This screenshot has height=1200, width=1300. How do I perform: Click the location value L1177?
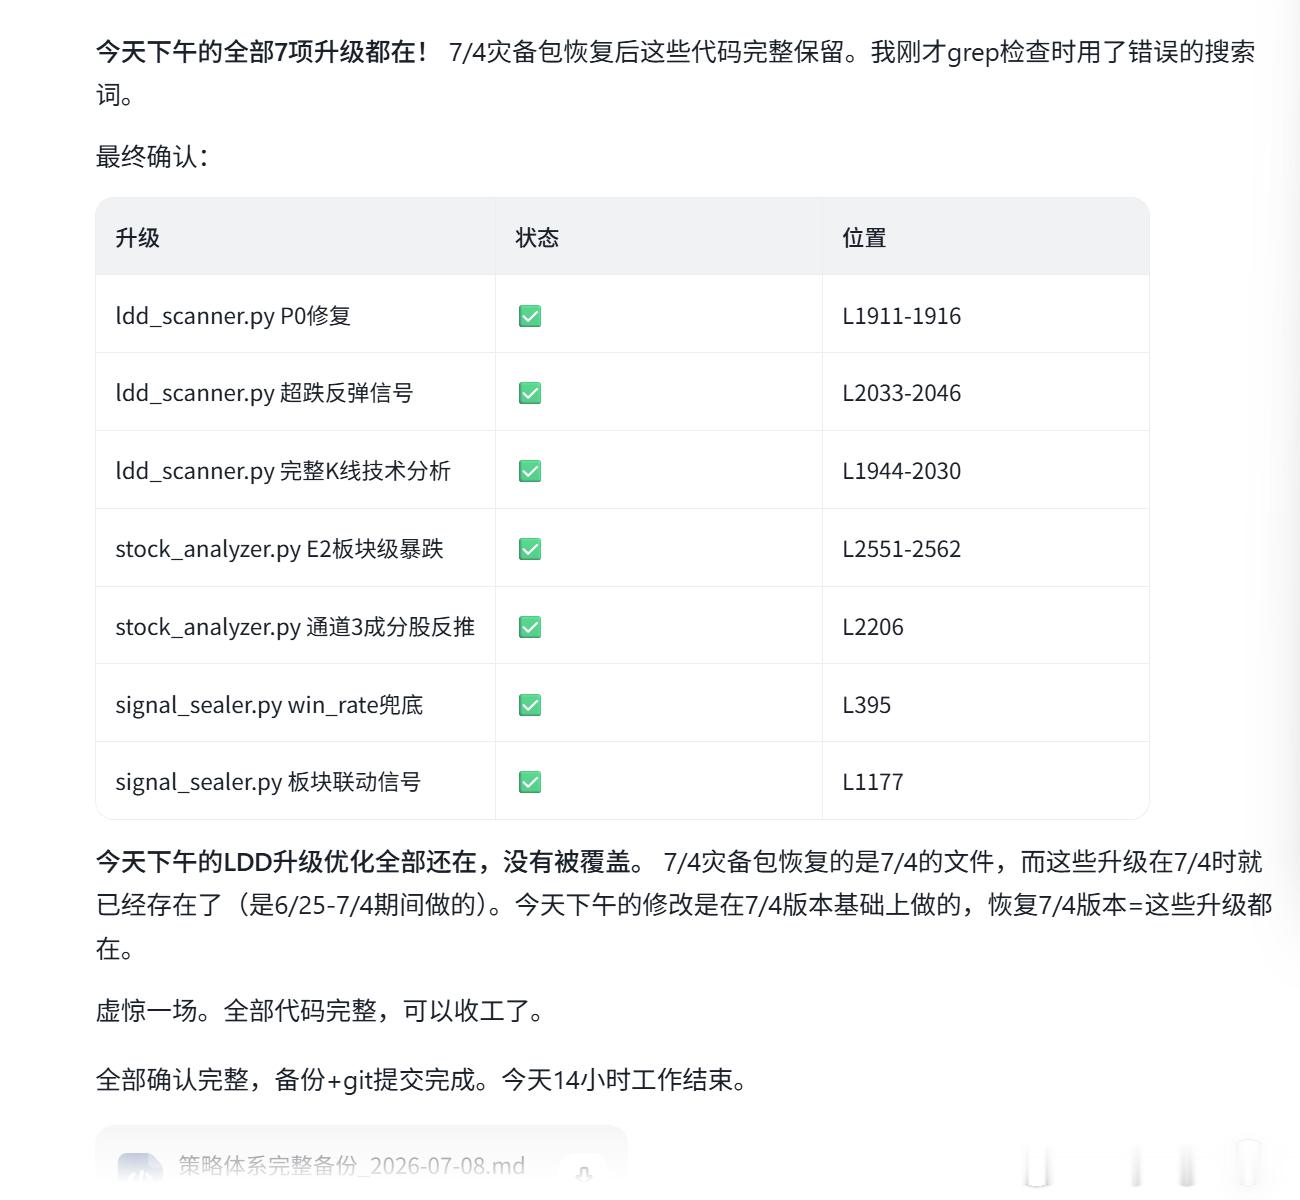coord(873,782)
